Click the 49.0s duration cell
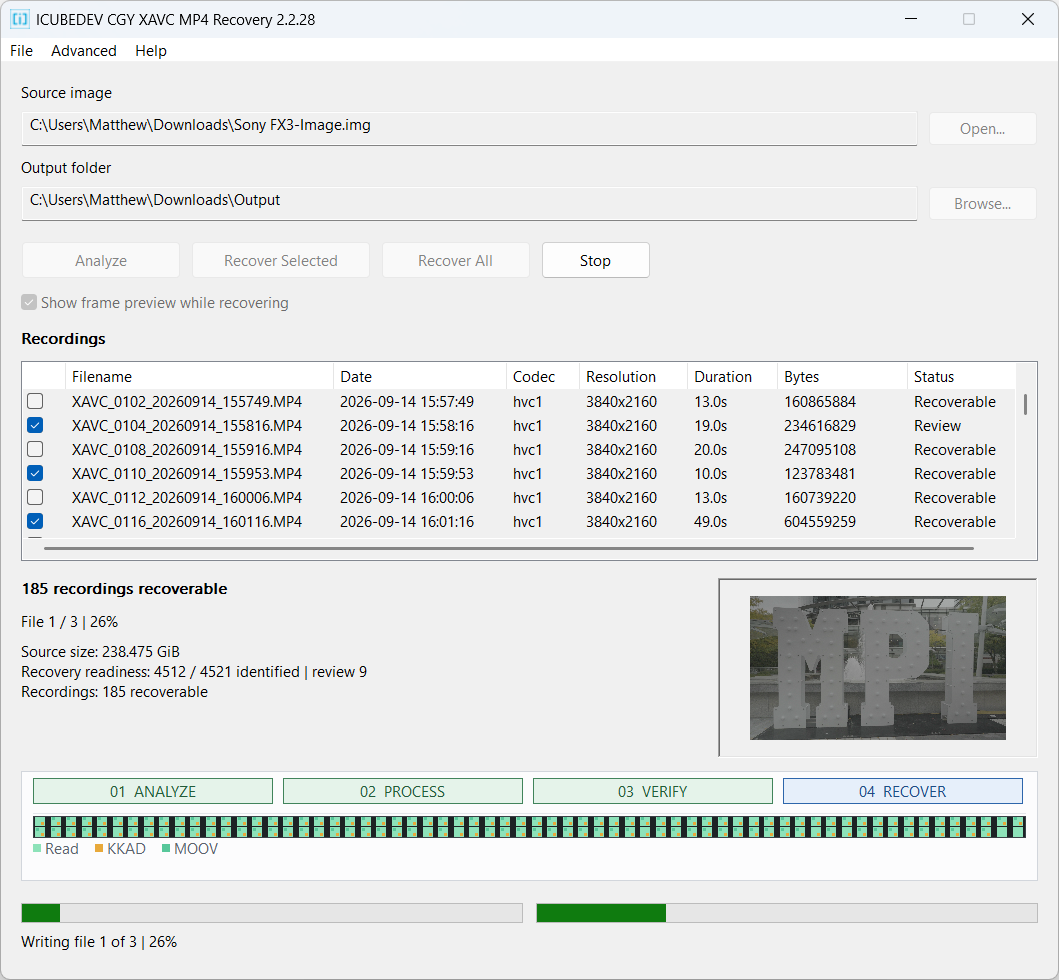Image resolution: width=1059 pixels, height=980 pixels. [x=711, y=521]
